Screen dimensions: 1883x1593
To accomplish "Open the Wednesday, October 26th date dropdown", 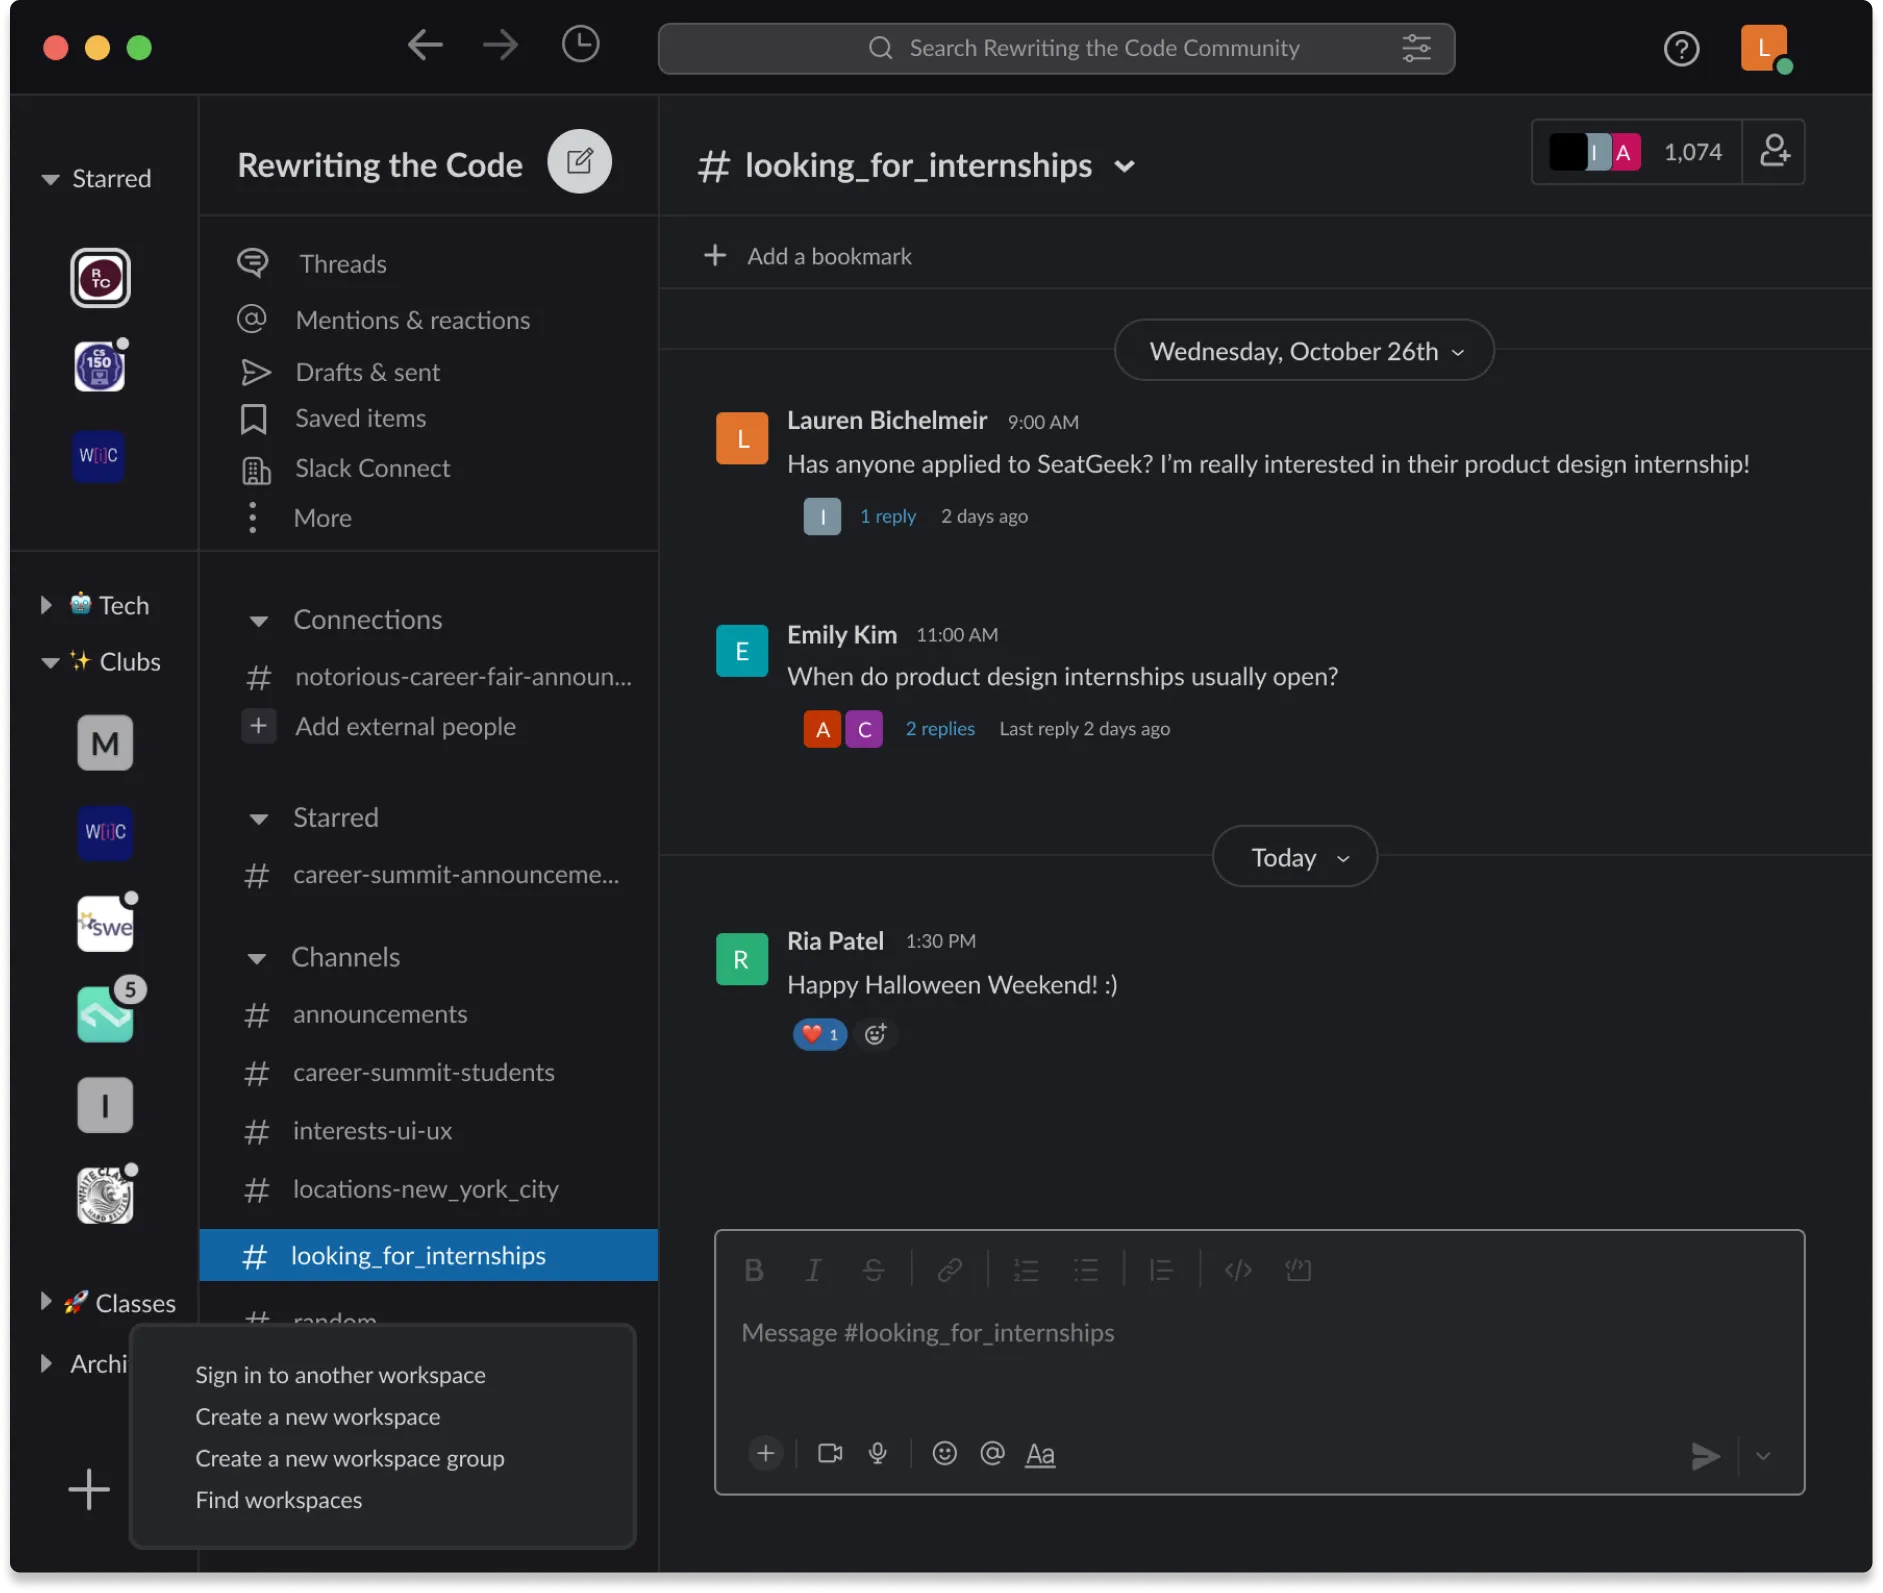I will (x=1304, y=351).
